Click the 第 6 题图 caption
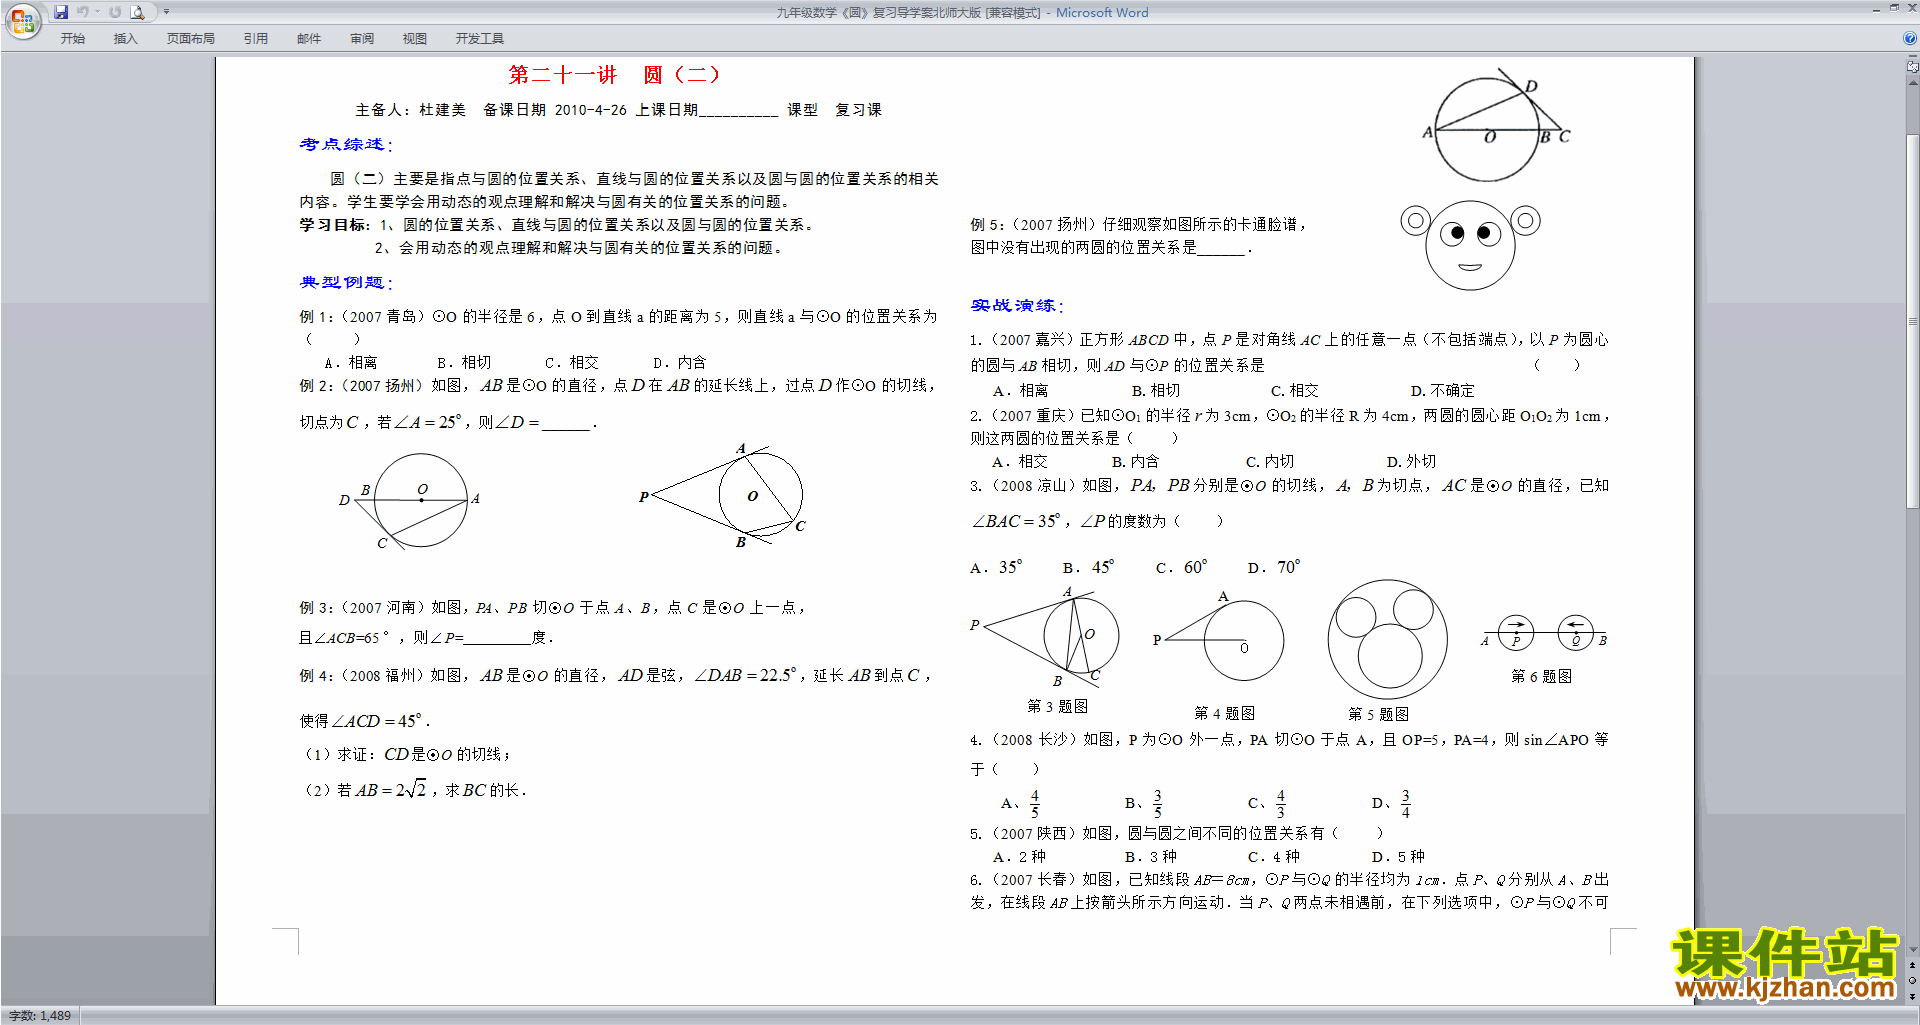 tap(1541, 676)
